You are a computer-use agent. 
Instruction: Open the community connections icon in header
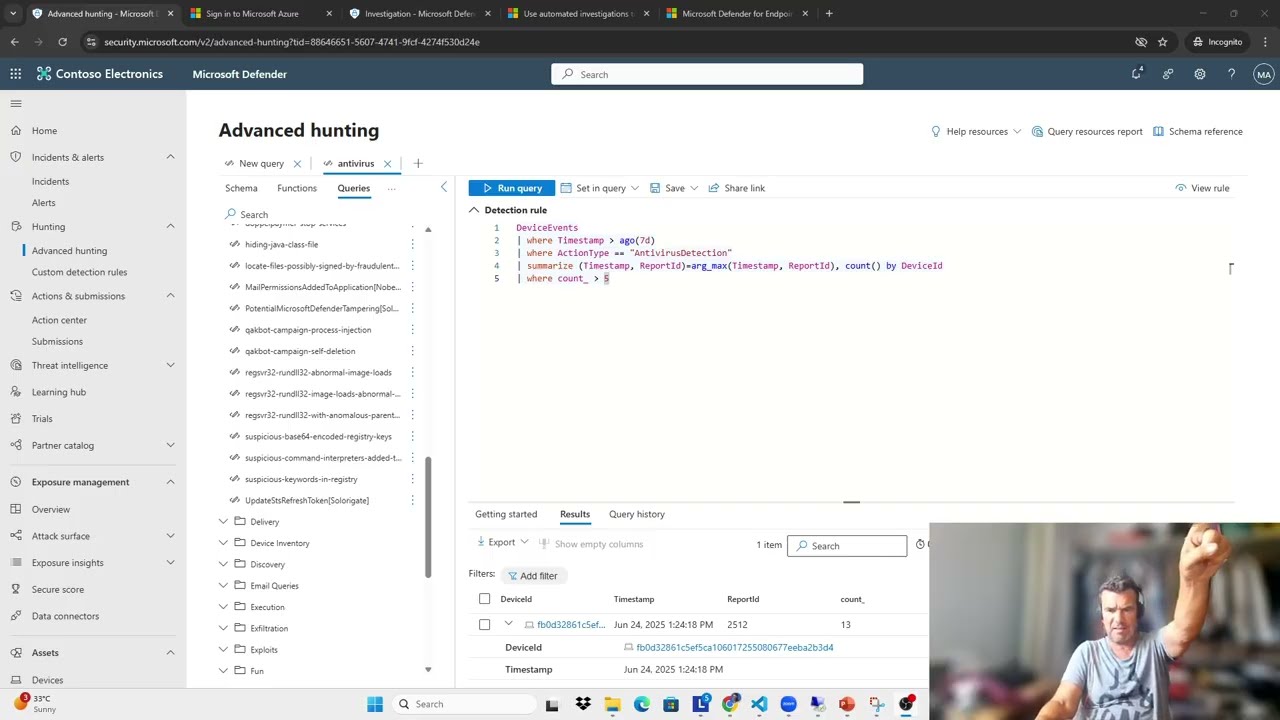pyautogui.click(x=1168, y=74)
